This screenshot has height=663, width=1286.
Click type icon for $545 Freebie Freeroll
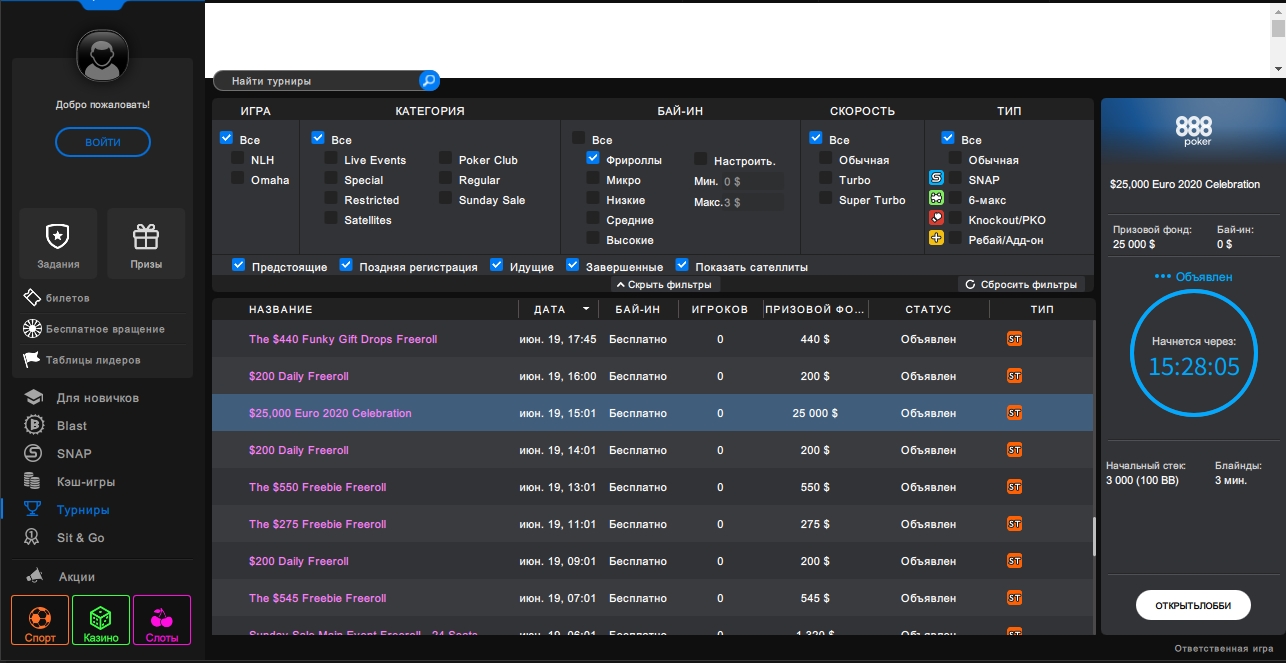[1014, 598]
